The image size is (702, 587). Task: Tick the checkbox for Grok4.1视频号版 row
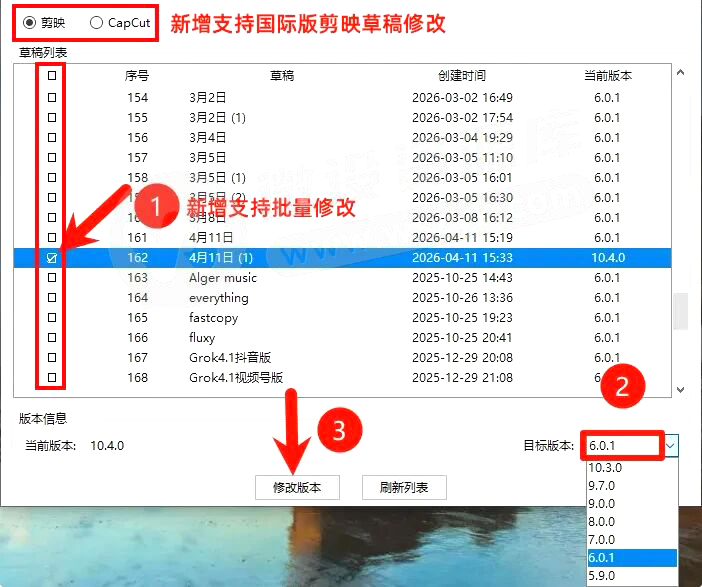(52, 377)
